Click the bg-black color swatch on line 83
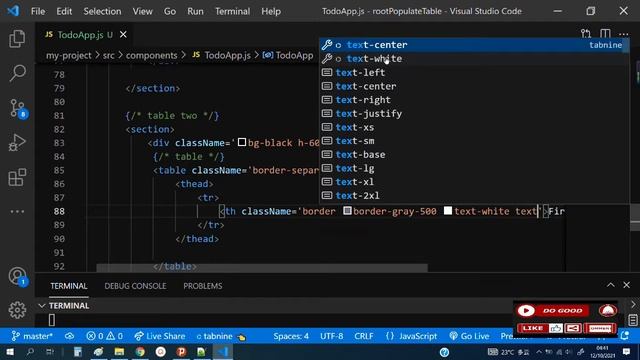The height and width of the screenshot is (360, 640). 242,142
